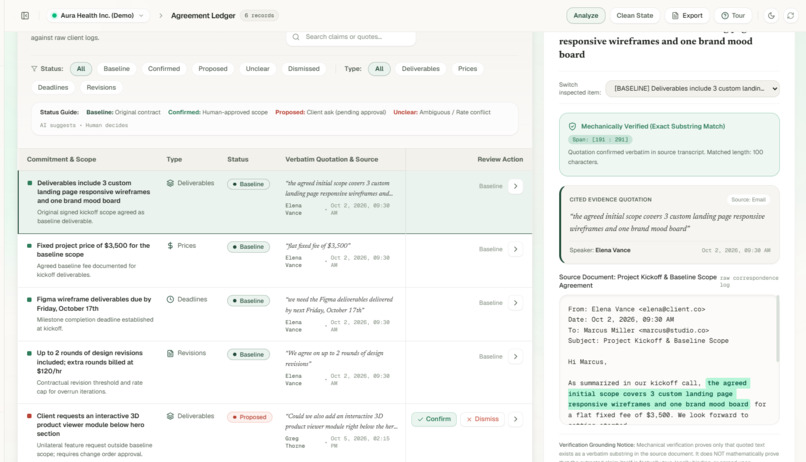The width and height of the screenshot is (806, 462).
Task: Confirm the 3D product viewer request
Action: [x=434, y=419]
